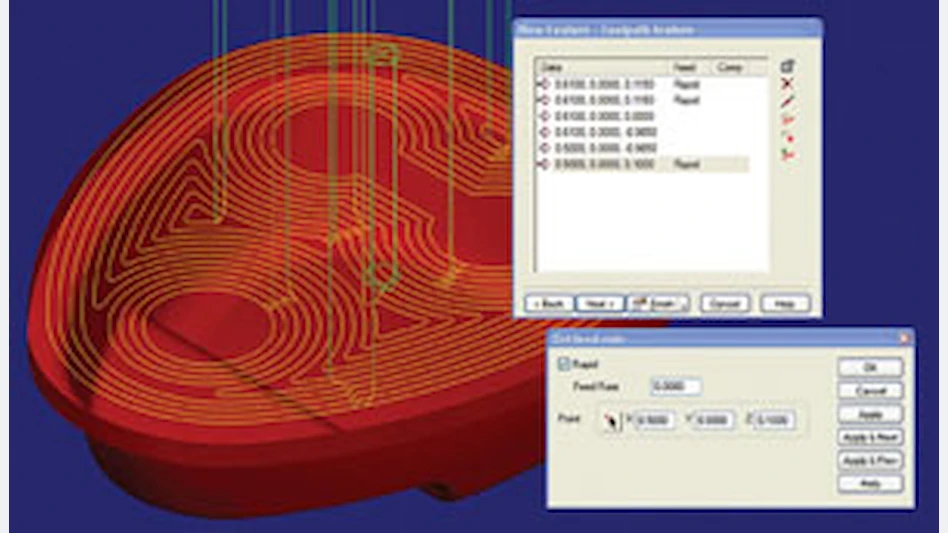This screenshot has width=948, height=533.
Task: Click the red X delete icon
Action: coord(788,84)
